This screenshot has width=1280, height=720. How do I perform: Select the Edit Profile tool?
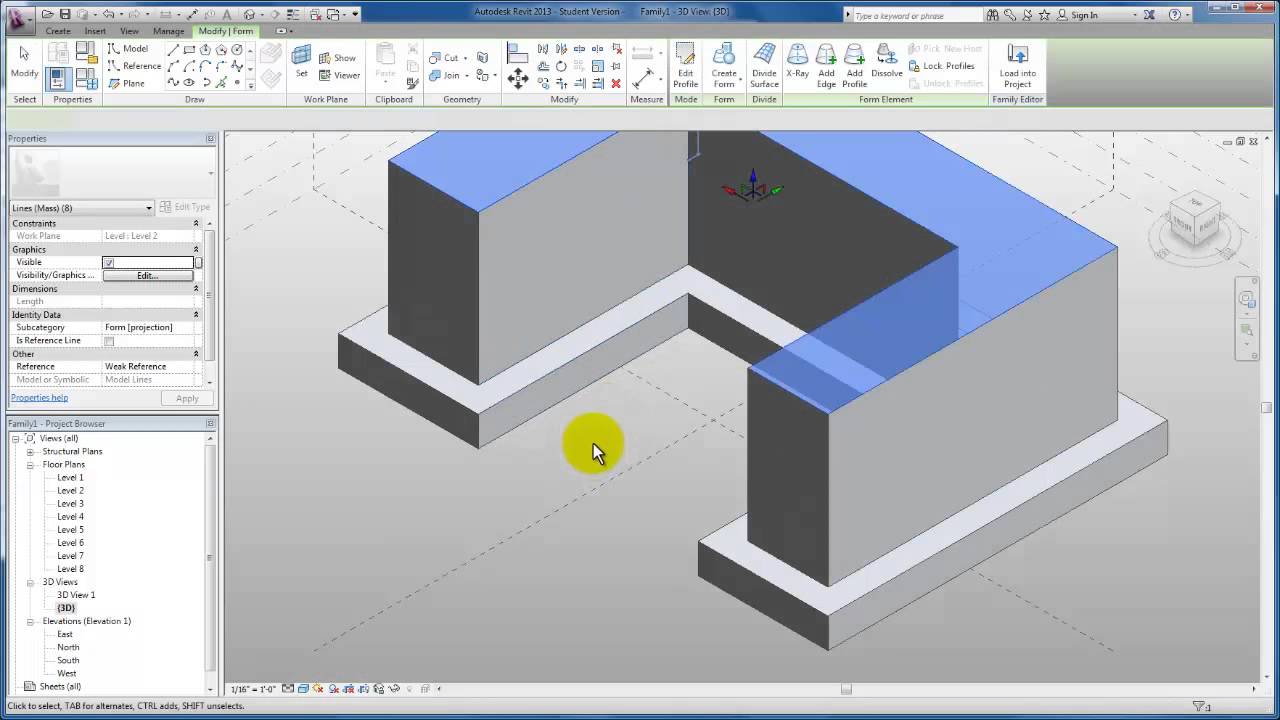[x=685, y=65]
